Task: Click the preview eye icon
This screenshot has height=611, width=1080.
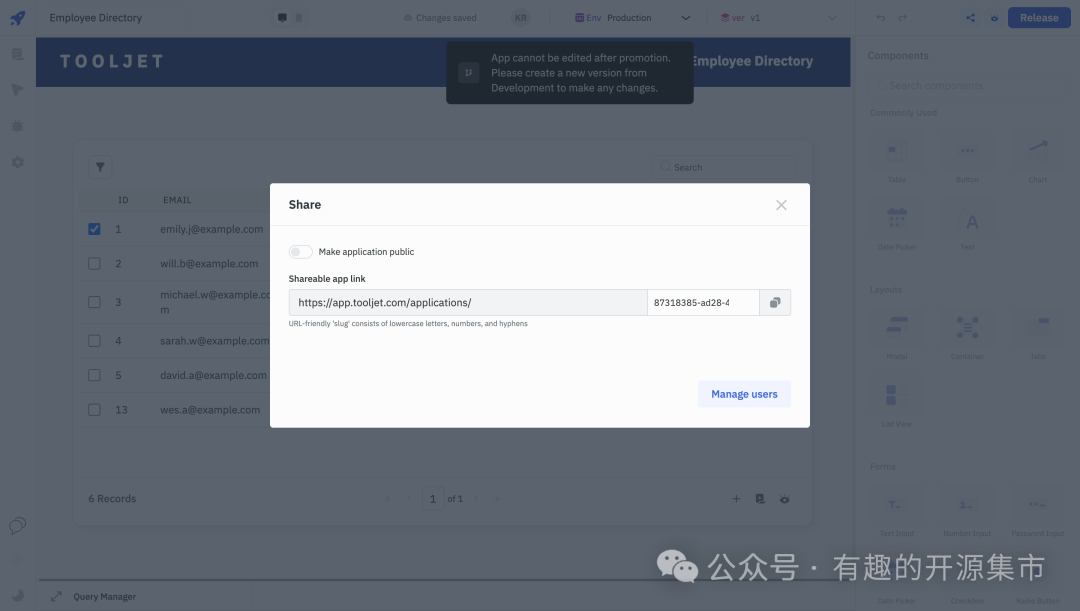Action: pyautogui.click(x=994, y=18)
